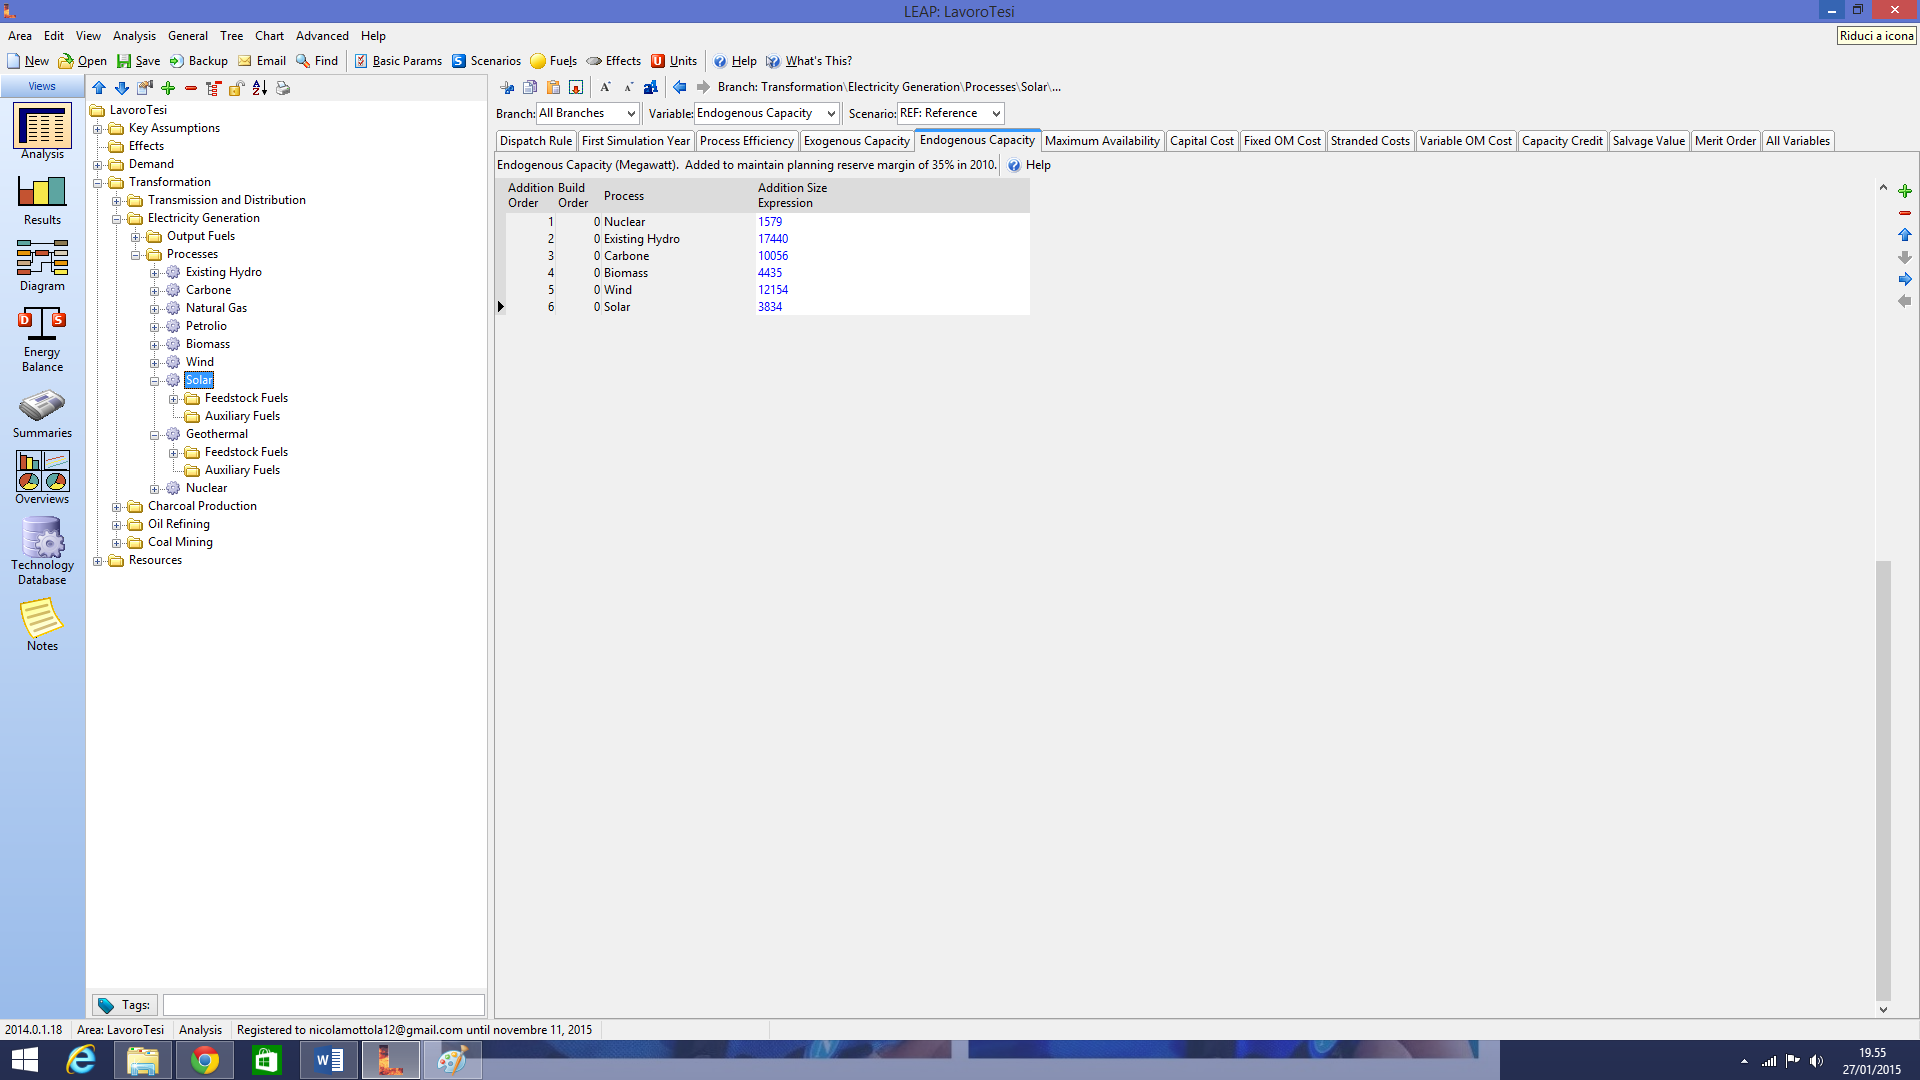1920x1080 pixels.
Task: Click the print tree icon
Action: click(x=283, y=88)
